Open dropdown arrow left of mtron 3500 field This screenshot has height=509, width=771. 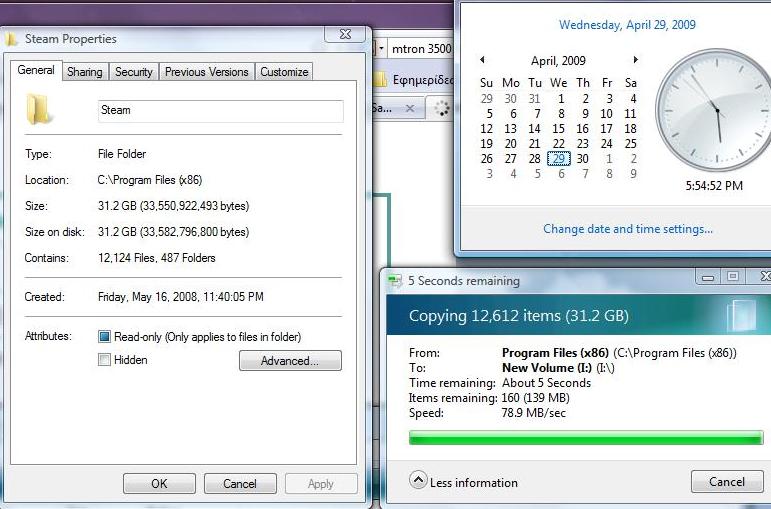coord(381,49)
